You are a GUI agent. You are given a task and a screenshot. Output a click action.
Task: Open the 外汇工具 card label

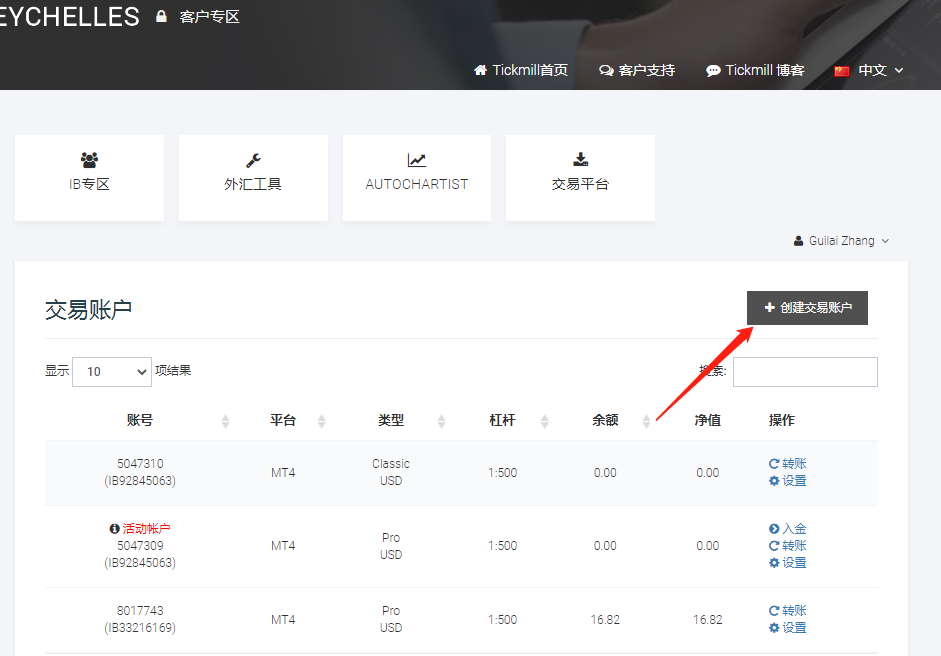click(253, 184)
